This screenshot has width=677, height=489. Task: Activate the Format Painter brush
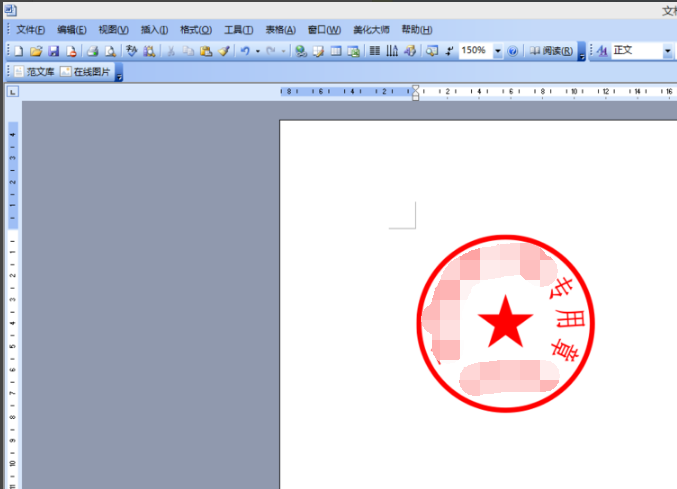pos(224,51)
